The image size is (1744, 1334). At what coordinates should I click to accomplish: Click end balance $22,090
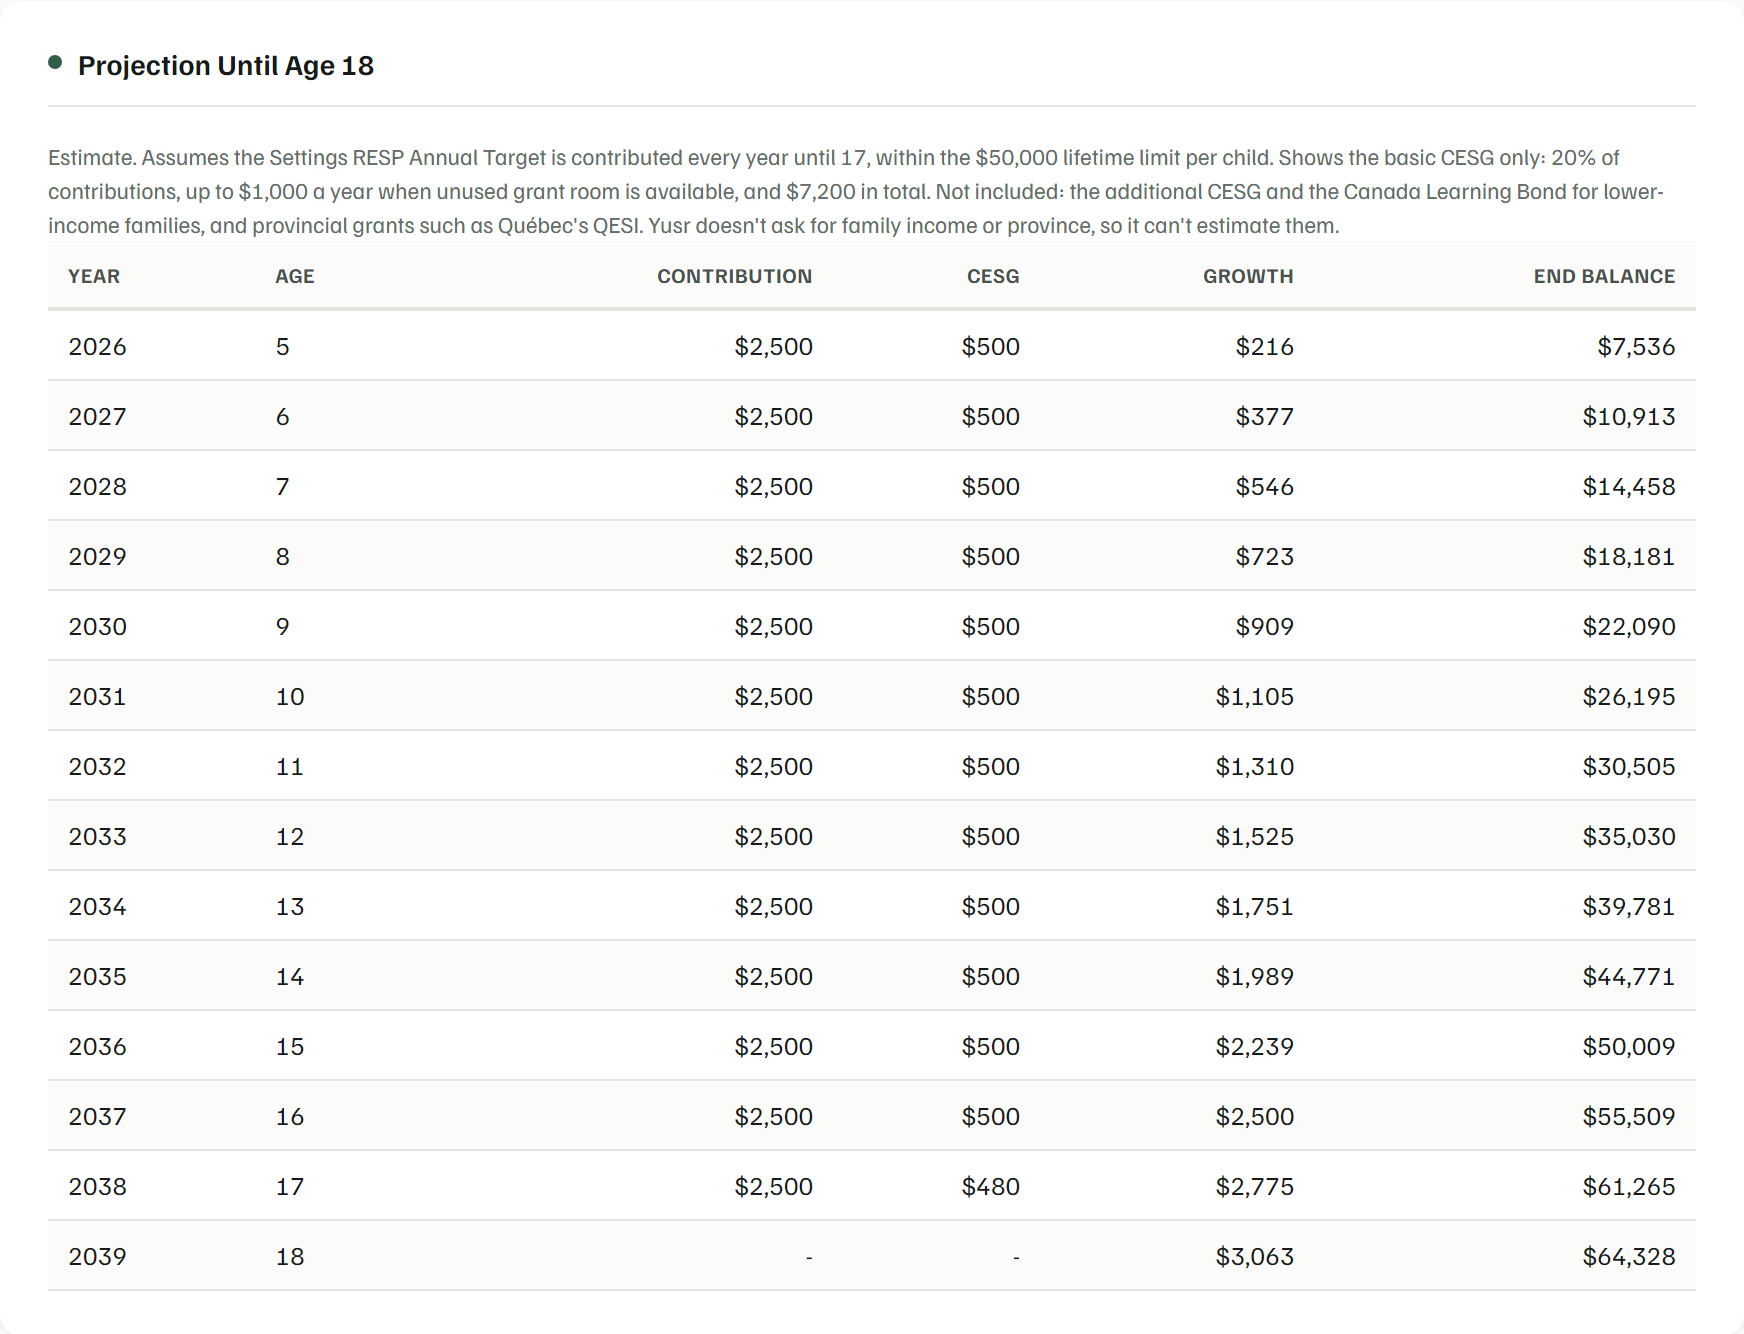pyautogui.click(x=1629, y=627)
